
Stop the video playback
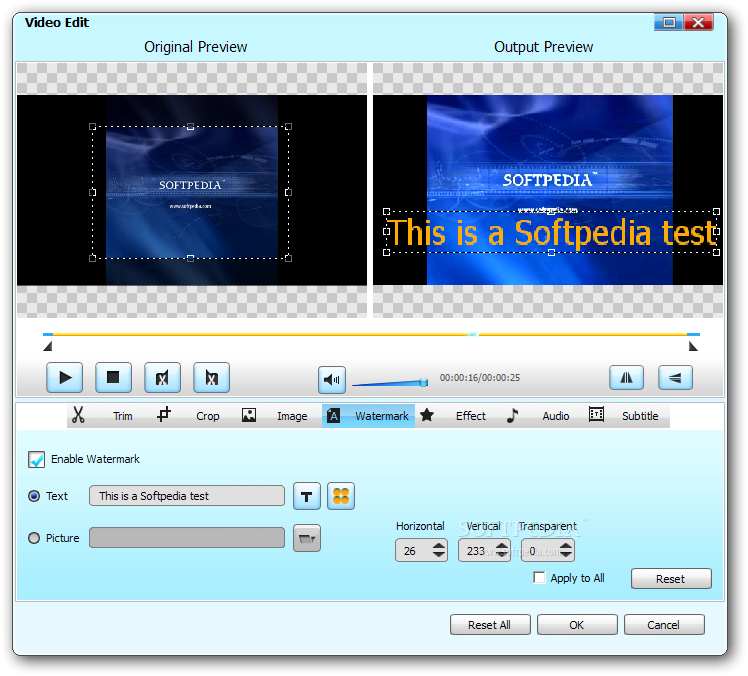(113, 378)
